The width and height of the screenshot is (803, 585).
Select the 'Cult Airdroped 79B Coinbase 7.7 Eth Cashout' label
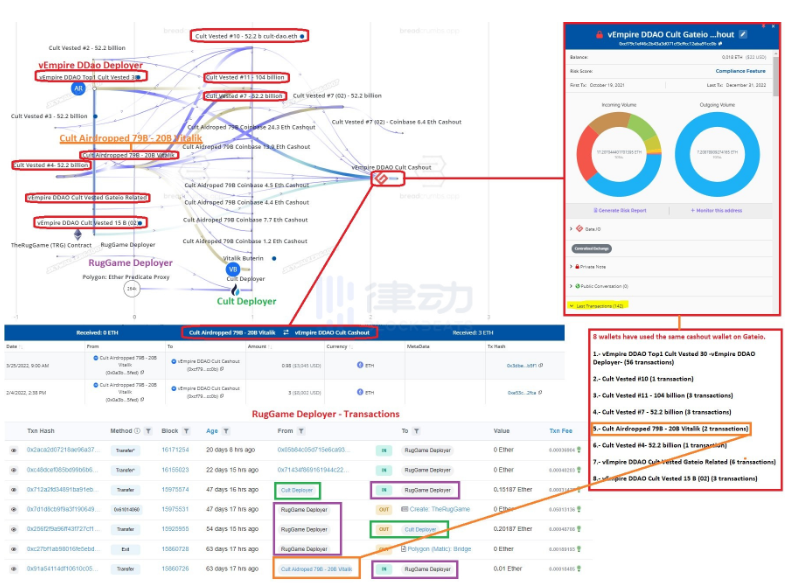click(x=245, y=220)
